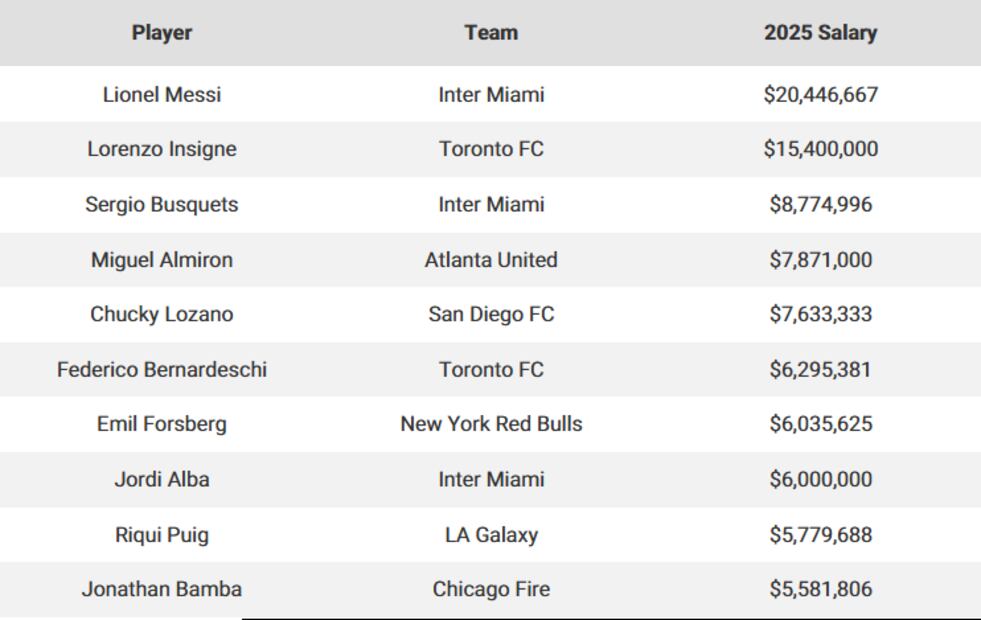Screen dimensions: 981x620
Task: Select the $20,446,667 salary value
Action: (820, 95)
